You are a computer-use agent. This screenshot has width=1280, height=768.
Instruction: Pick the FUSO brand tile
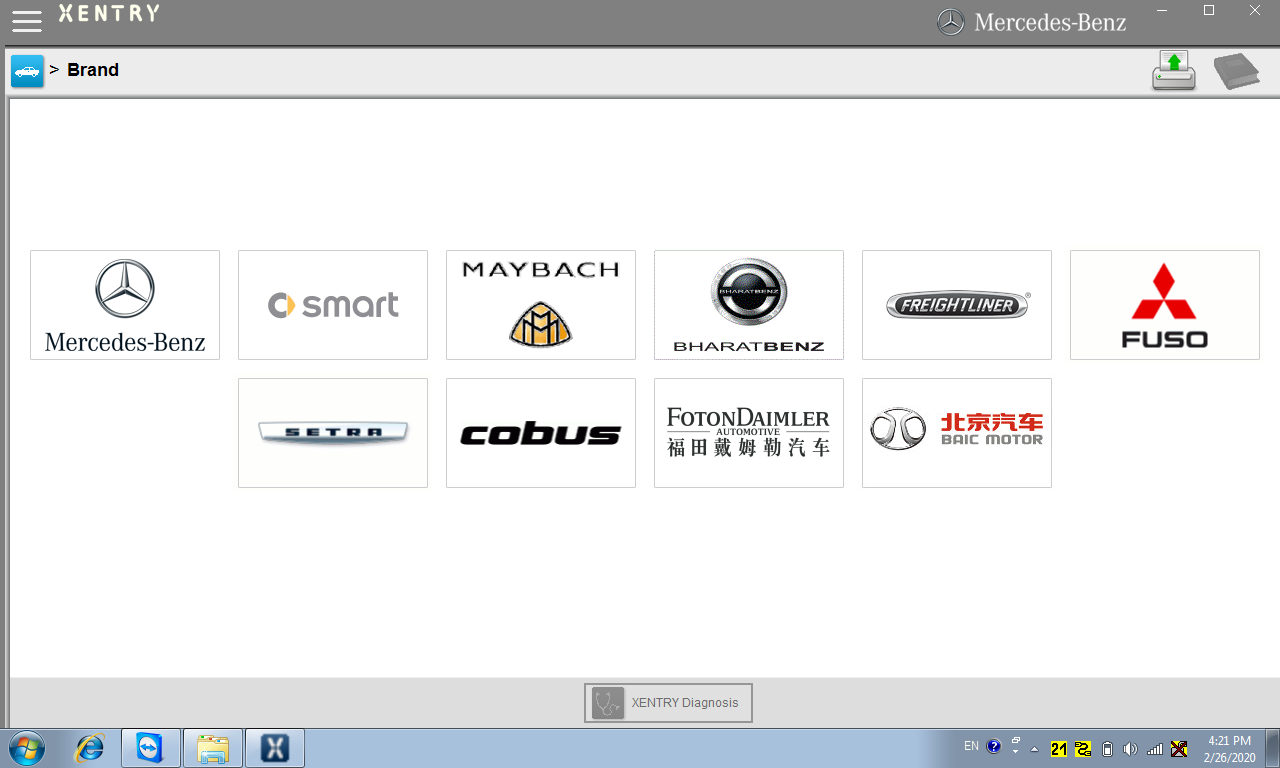[x=1165, y=305]
